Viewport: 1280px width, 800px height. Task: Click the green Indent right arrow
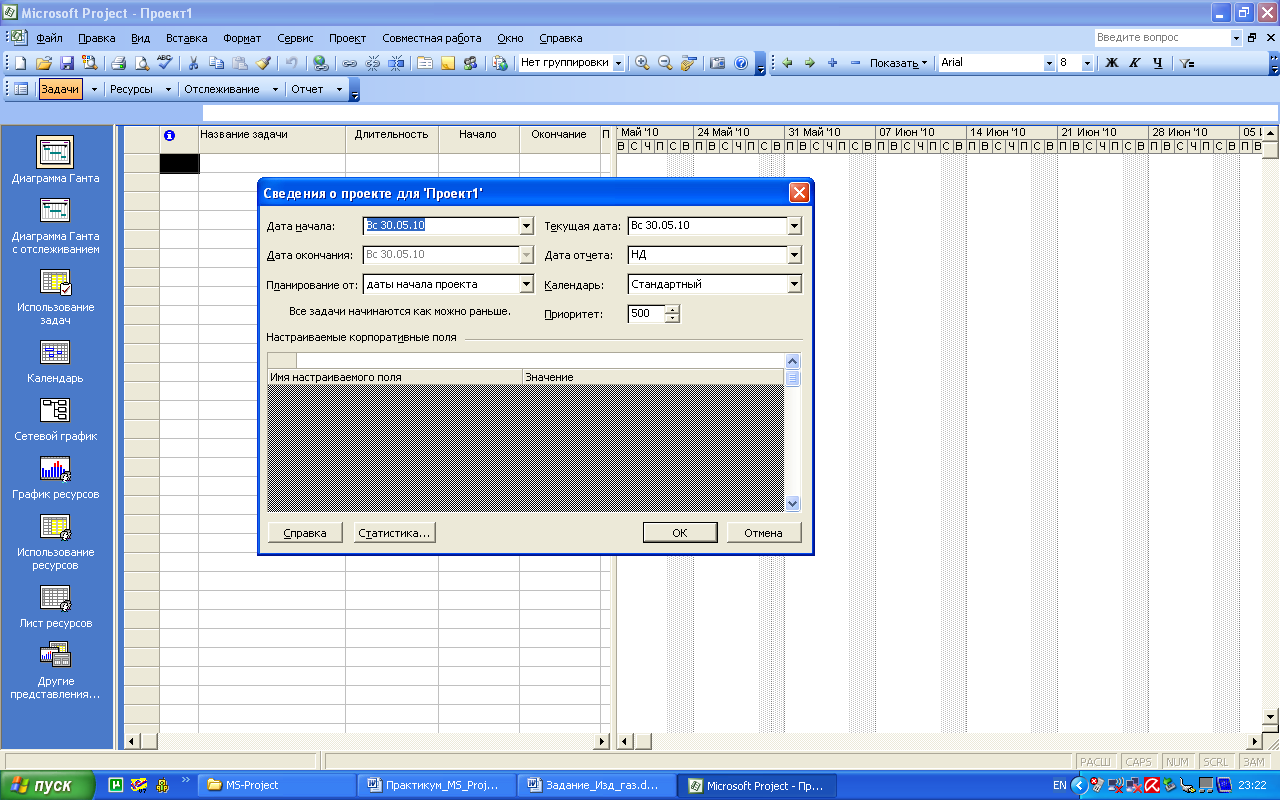(x=810, y=63)
